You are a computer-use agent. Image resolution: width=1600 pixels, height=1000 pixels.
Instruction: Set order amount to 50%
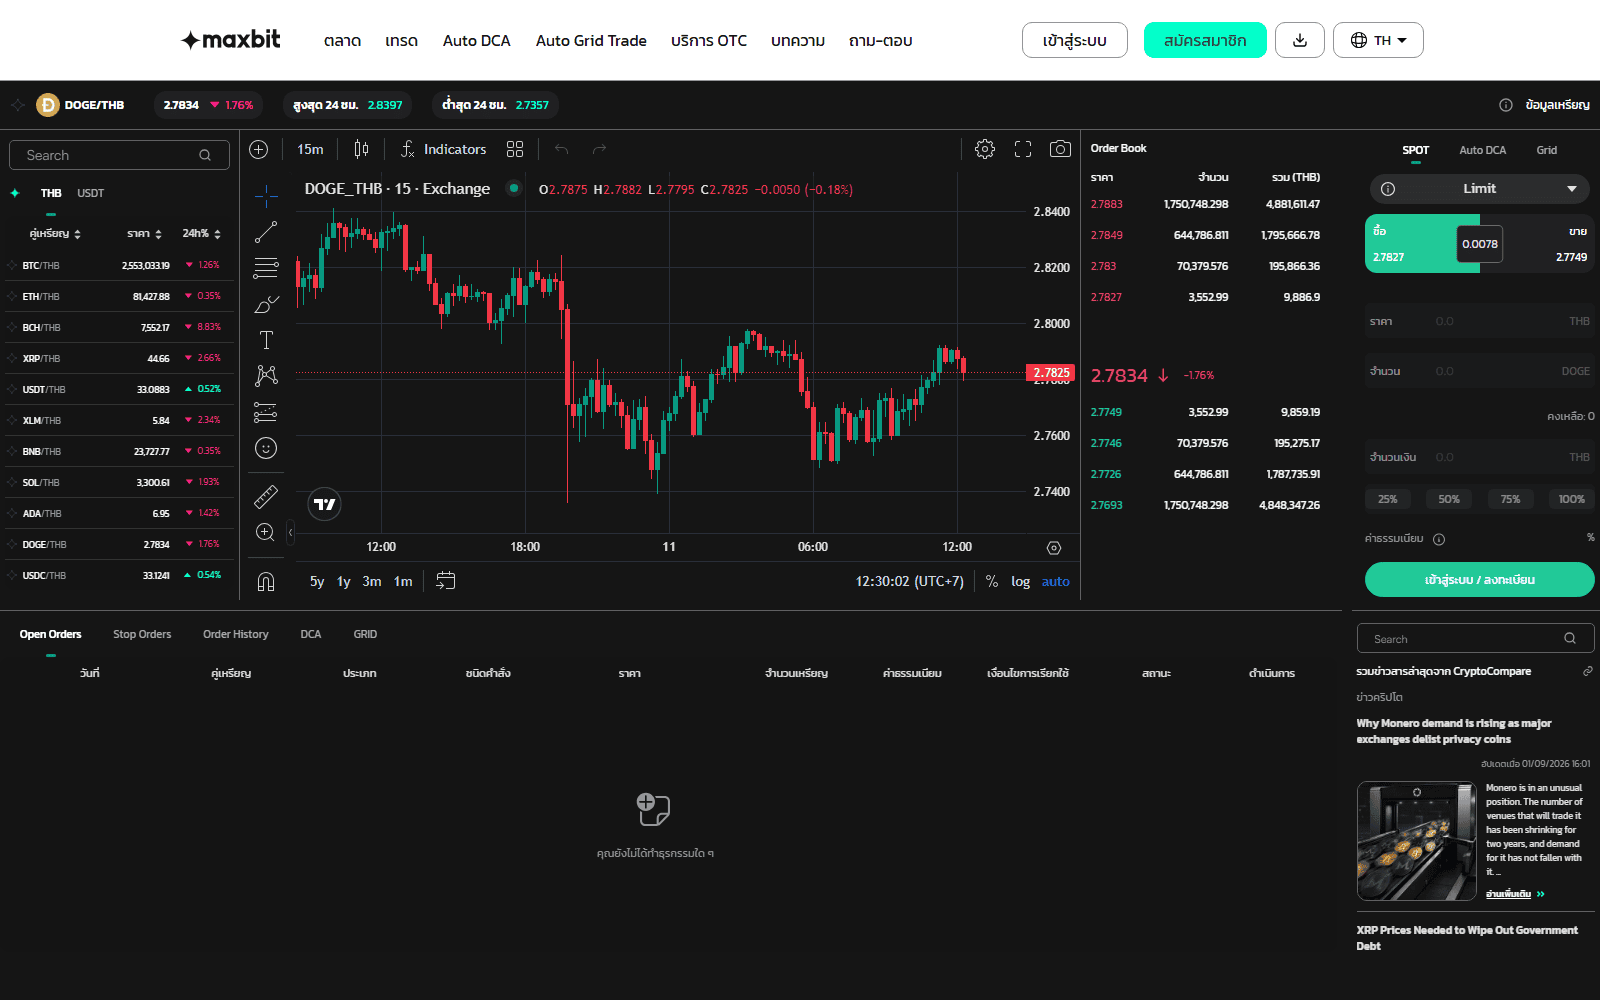click(1449, 499)
